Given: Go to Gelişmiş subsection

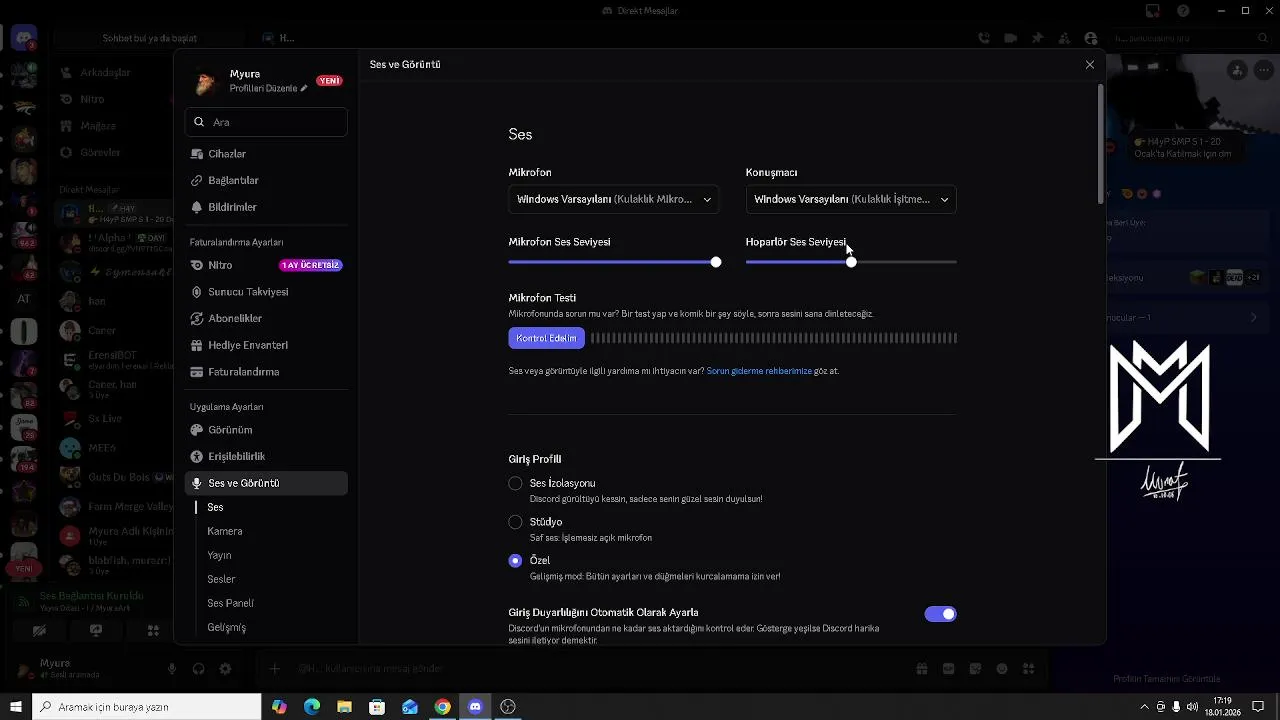Looking at the screenshot, I should (x=226, y=628).
